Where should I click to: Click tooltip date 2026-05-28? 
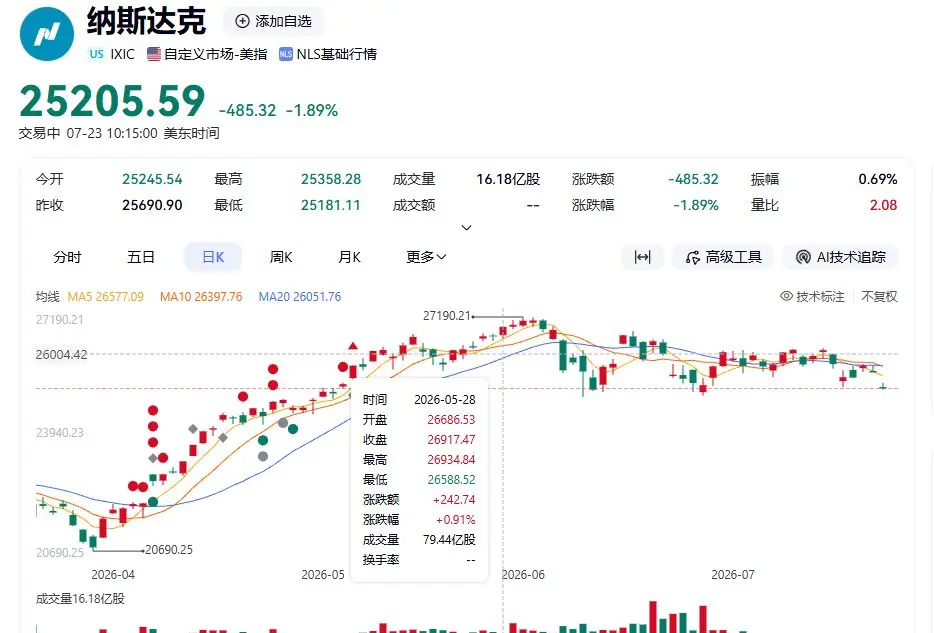[445, 400]
